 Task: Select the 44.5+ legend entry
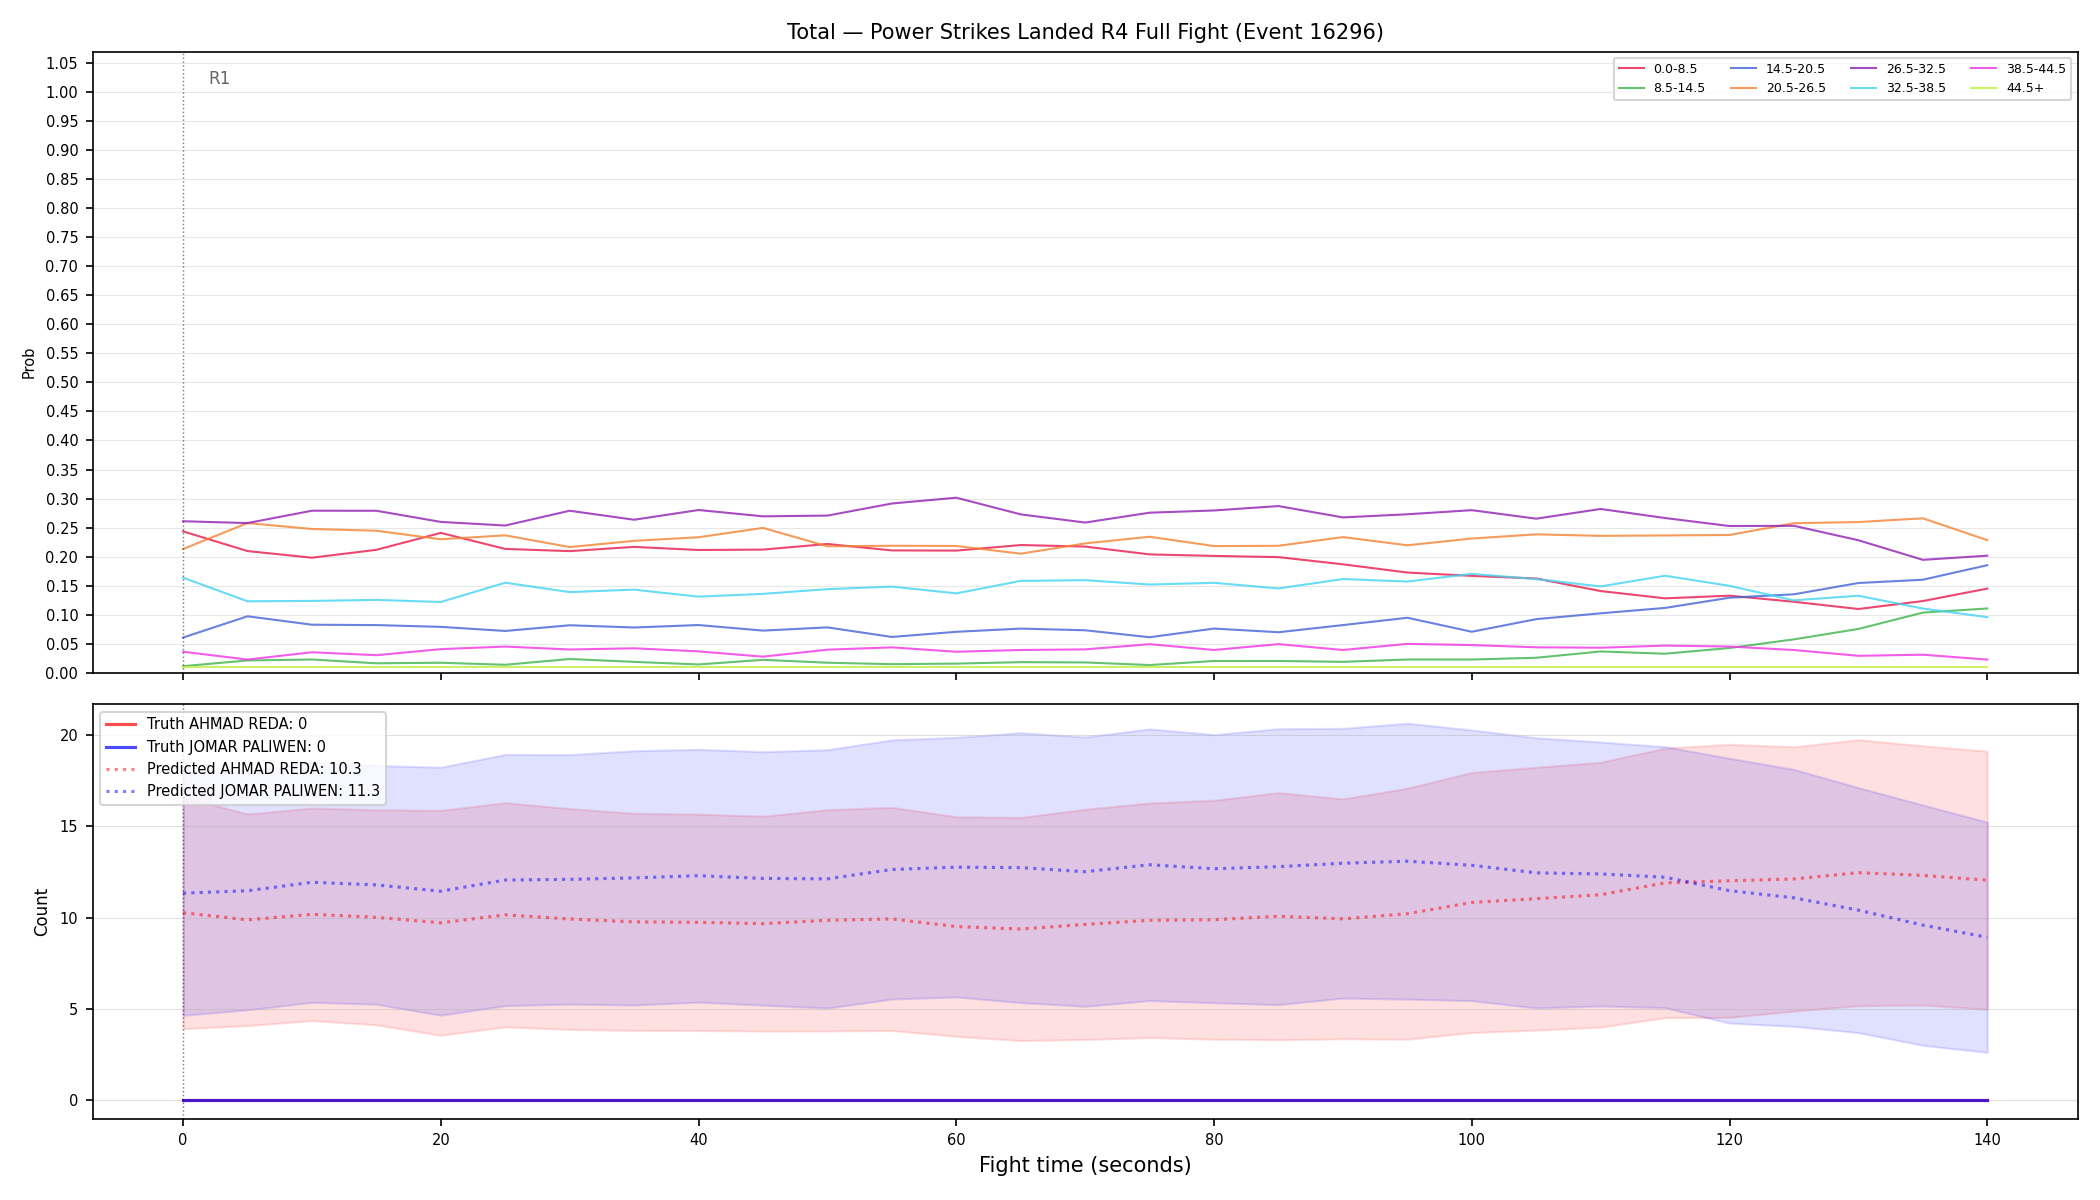coord(2007,88)
